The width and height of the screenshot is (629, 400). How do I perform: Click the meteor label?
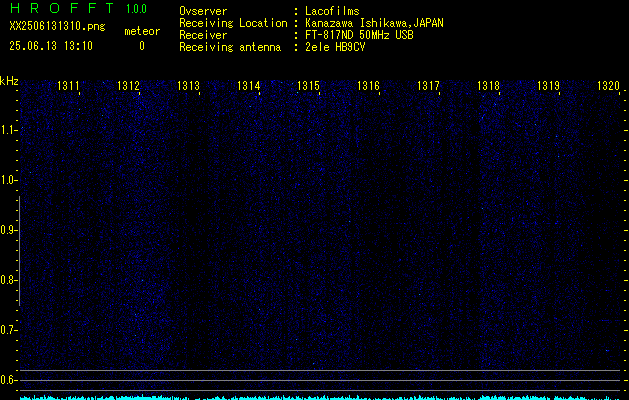coord(142,31)
